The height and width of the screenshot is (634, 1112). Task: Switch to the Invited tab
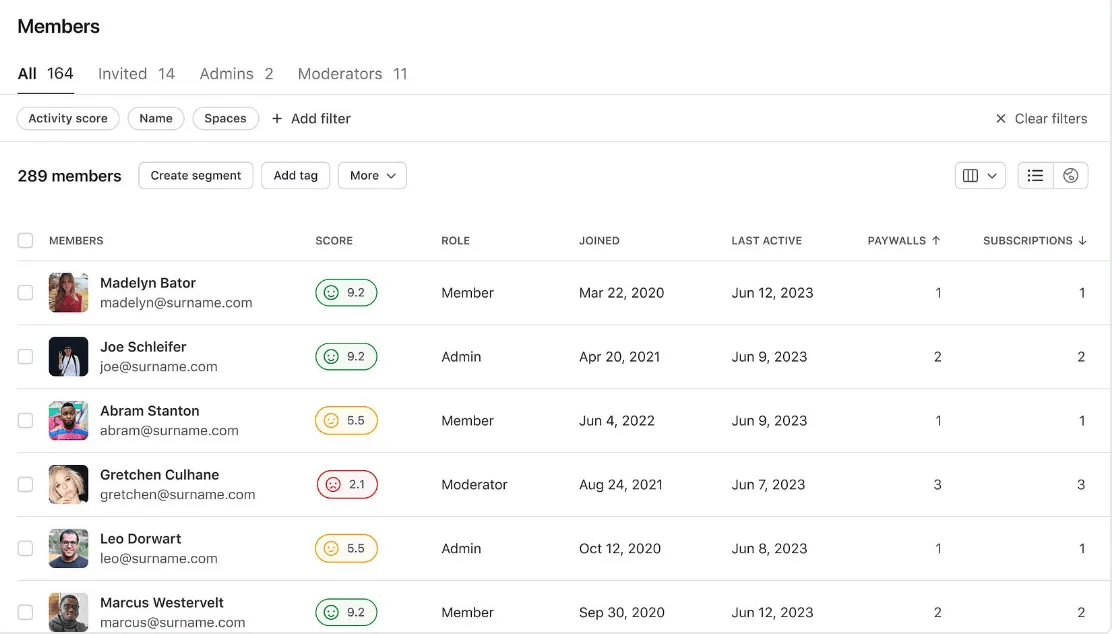point(136,74)
